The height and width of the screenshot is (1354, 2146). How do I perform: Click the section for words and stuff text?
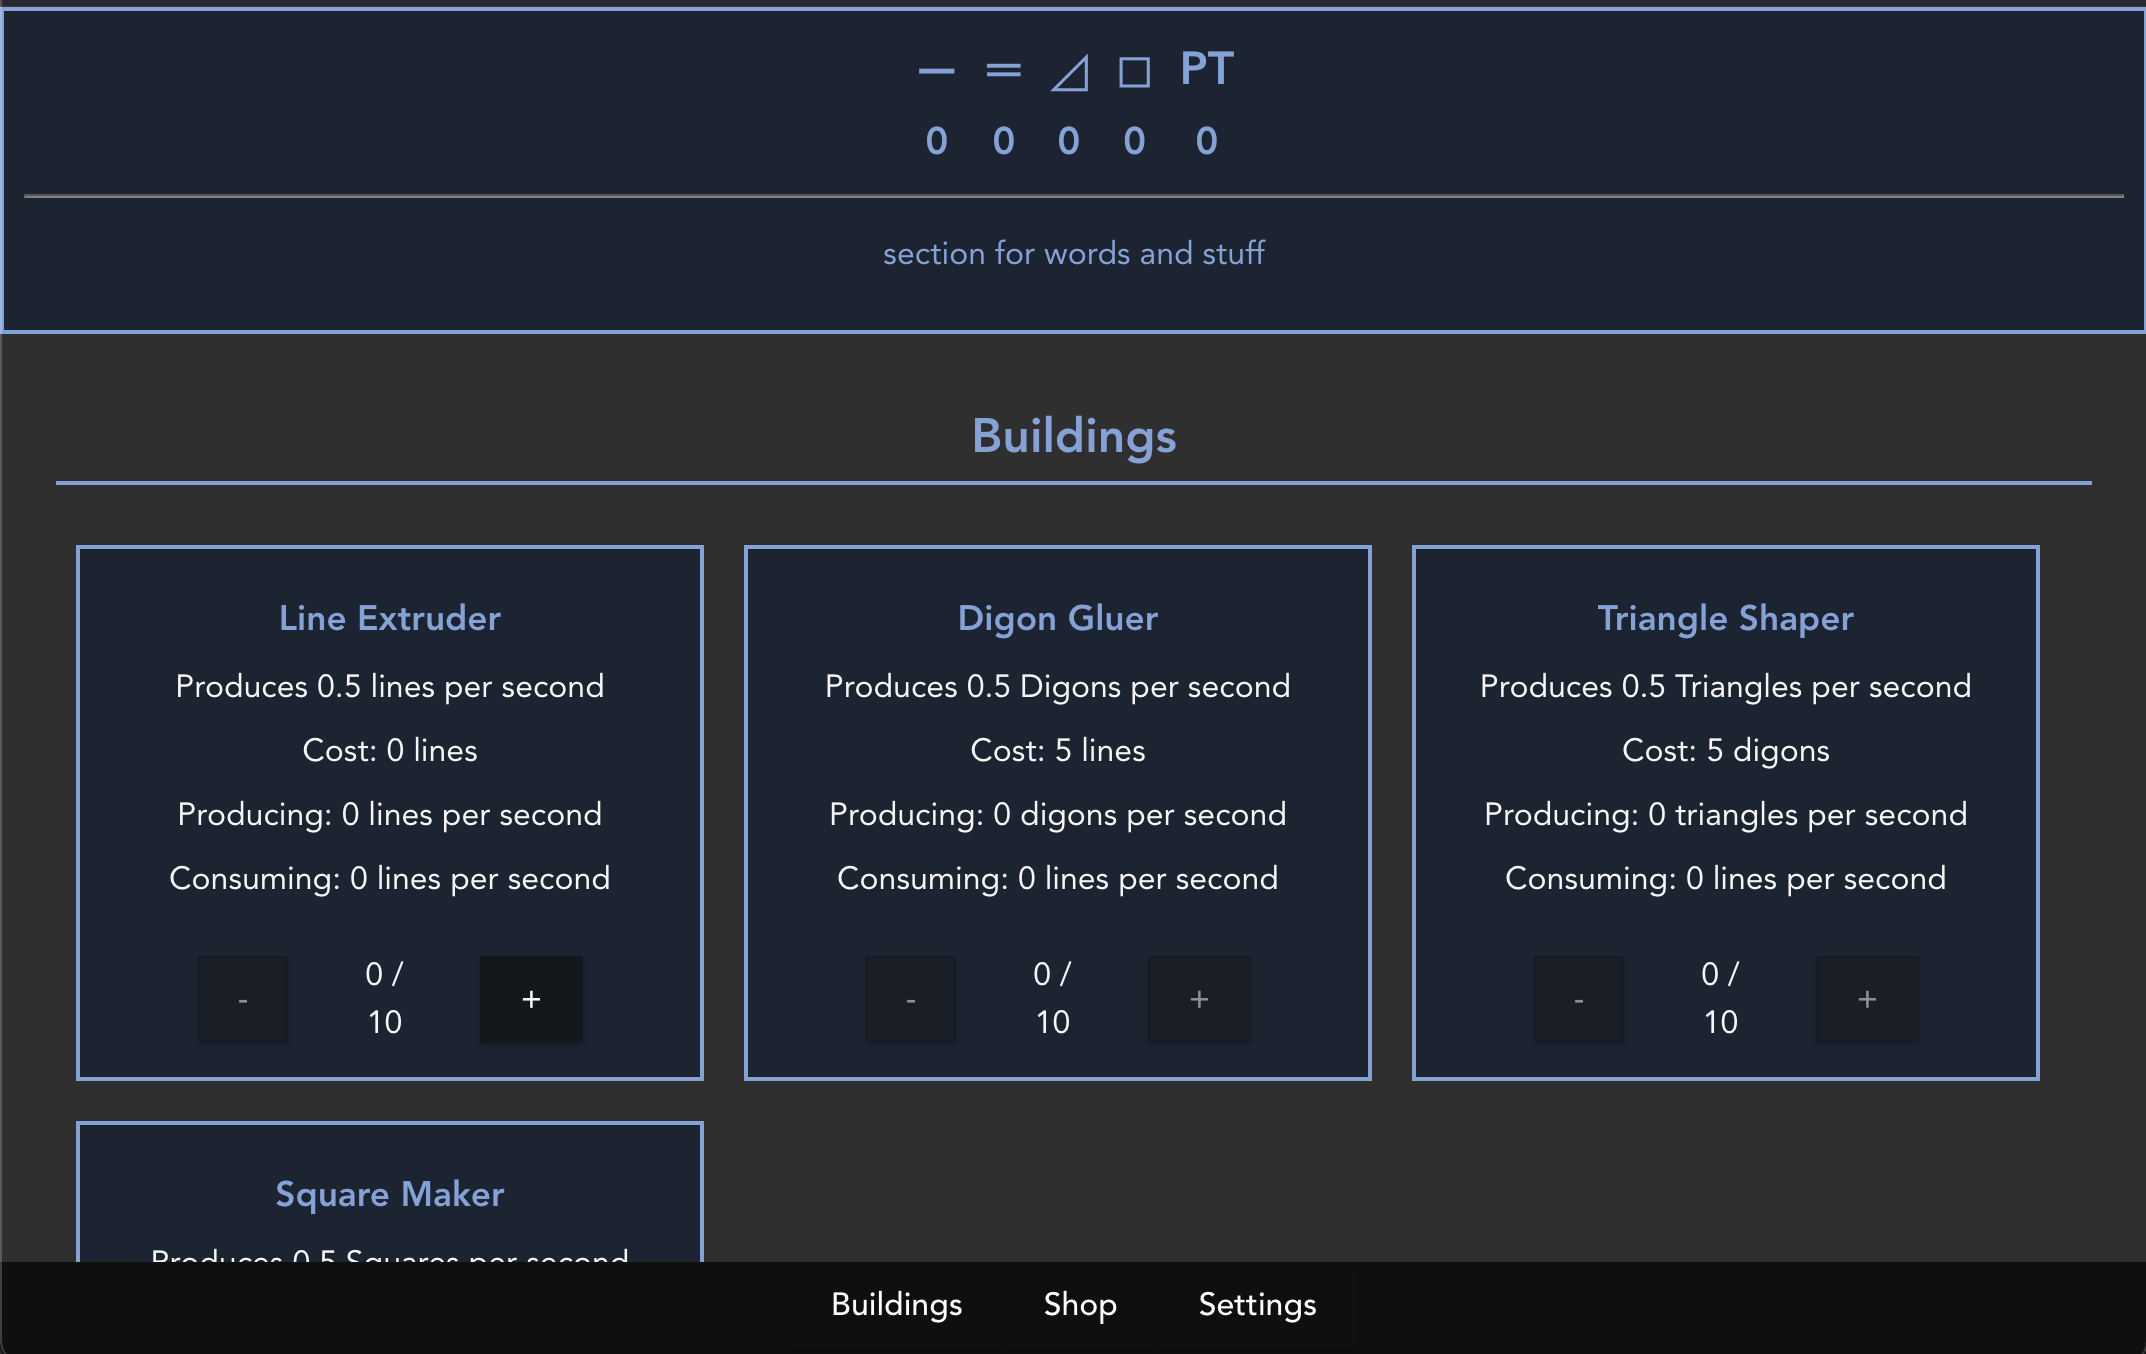(x=1073, y=253)
